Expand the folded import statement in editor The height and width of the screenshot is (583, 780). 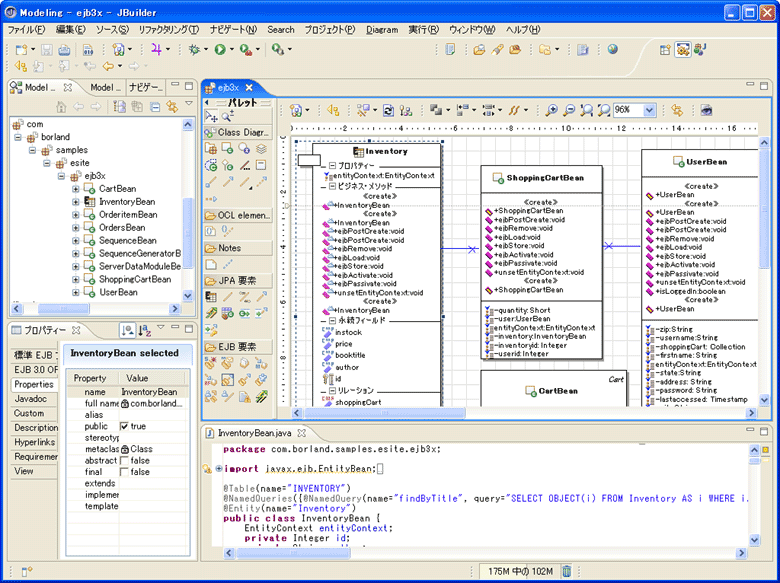pos(218,469)
